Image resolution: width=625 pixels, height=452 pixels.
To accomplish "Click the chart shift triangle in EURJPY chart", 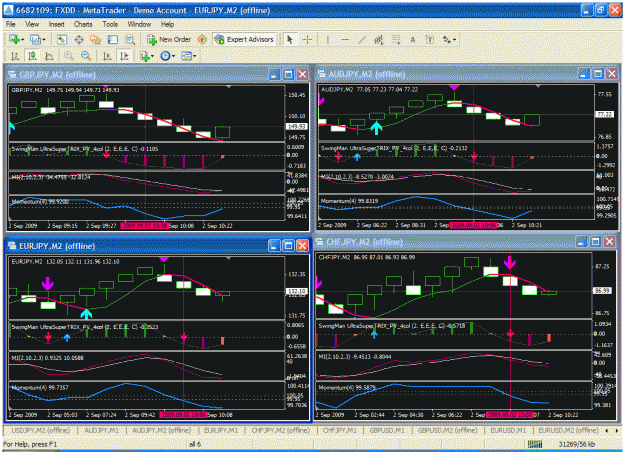I will [228, 258].
